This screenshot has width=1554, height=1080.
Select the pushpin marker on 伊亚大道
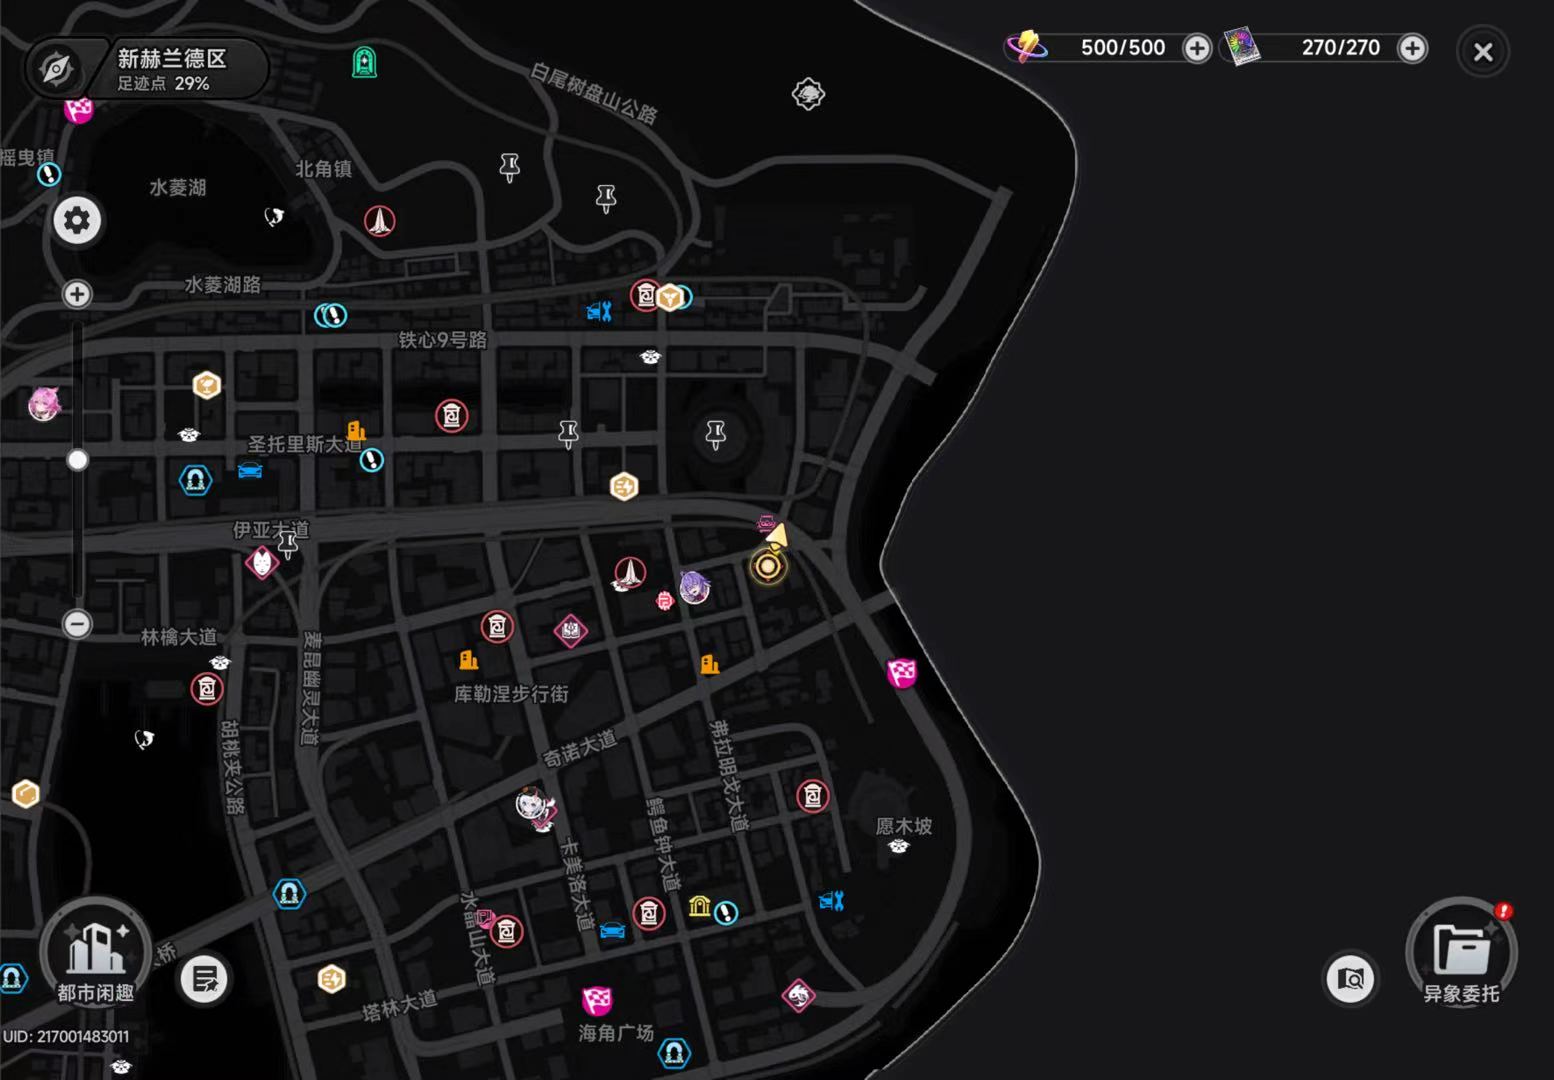pyautogui.click(x=288, y=545)
